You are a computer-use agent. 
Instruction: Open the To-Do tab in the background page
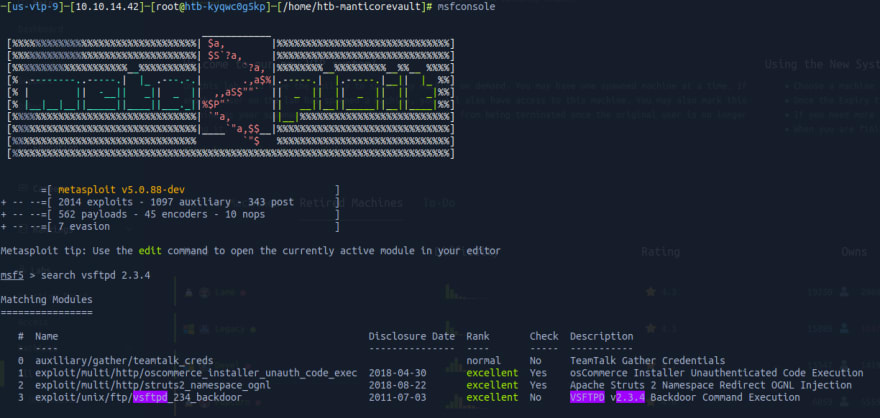(439, 203)
